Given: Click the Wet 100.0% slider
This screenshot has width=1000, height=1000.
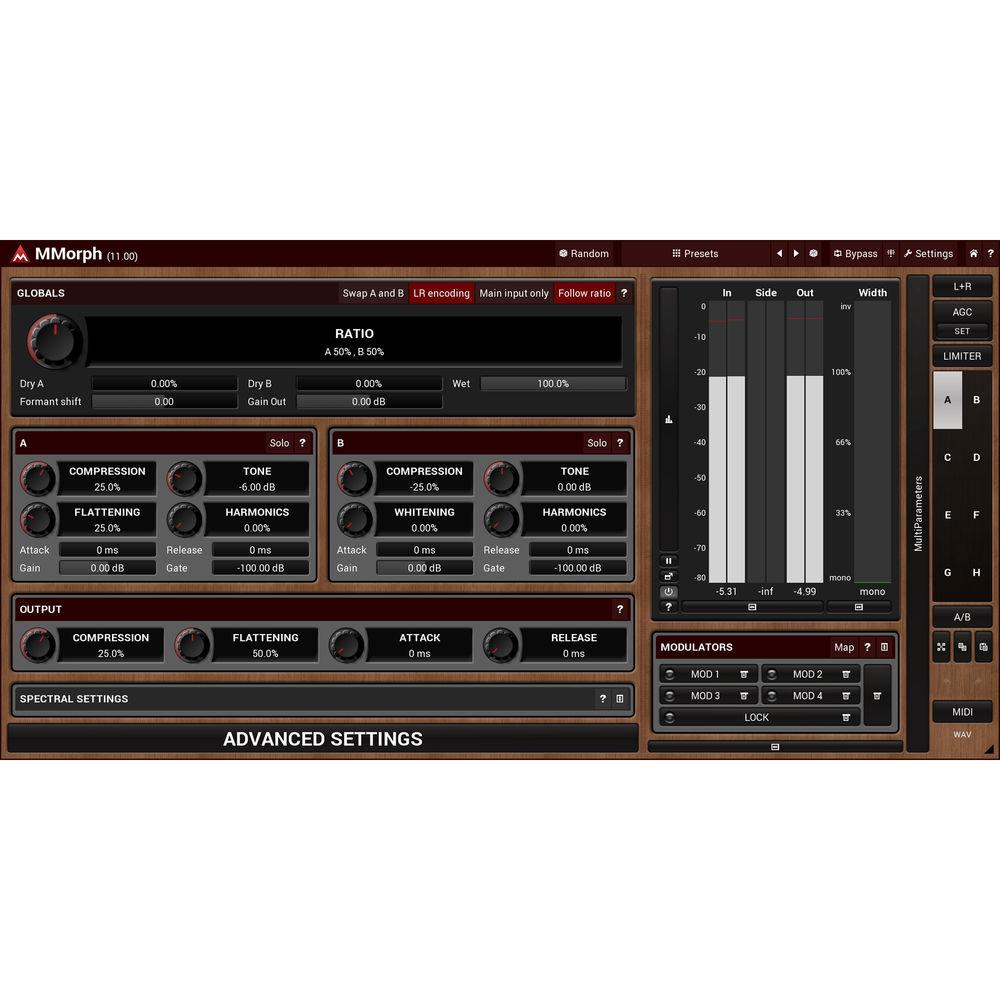Looking at the screenshot, I should click(x=553, y=383).
